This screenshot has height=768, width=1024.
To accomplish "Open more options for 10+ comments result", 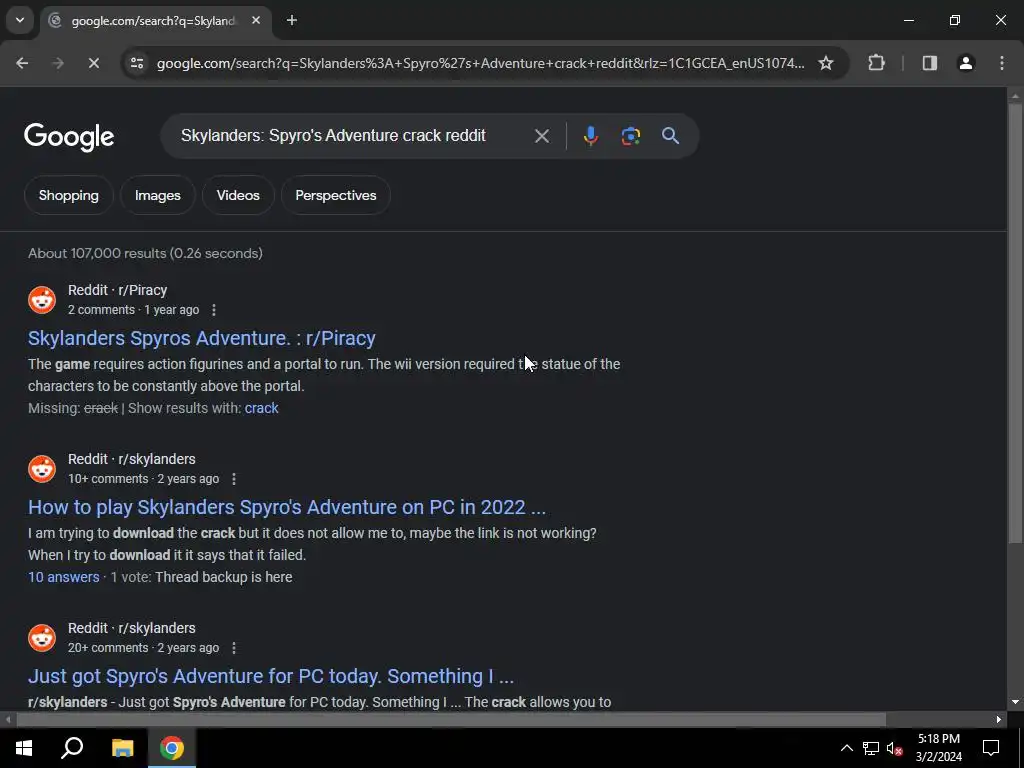I will (234, 479).
